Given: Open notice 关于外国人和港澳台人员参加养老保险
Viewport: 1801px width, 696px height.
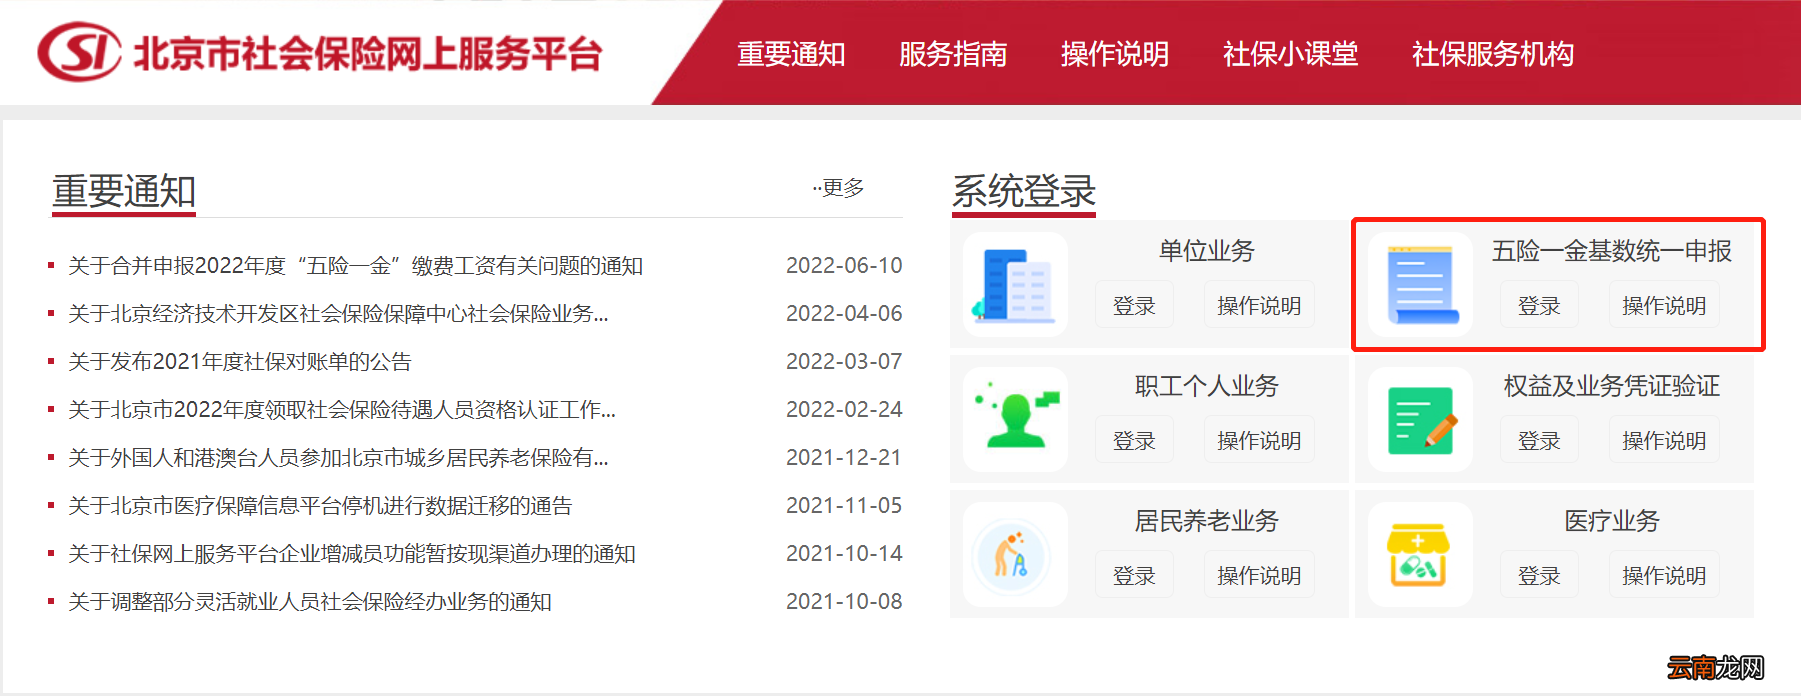Looking at the screenshot, I should [x=338, y=458].
